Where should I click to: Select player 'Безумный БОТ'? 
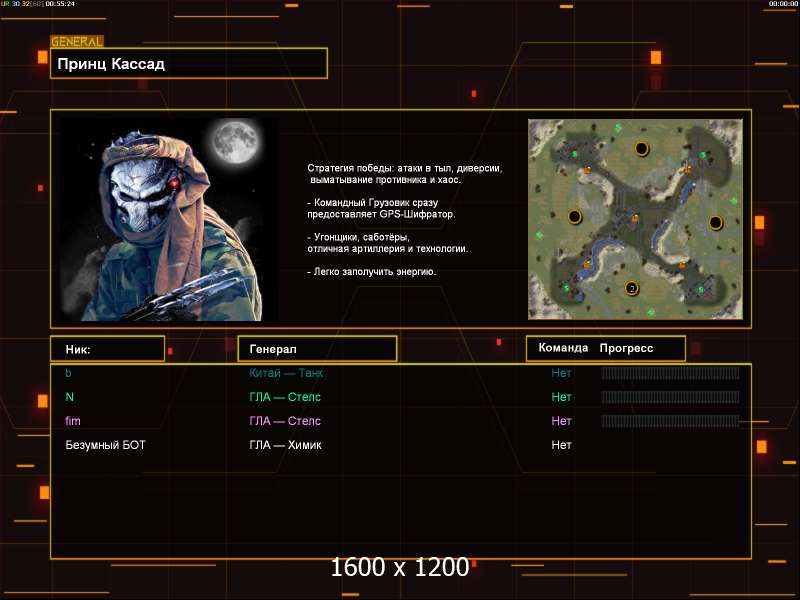[x=105, y=445]
